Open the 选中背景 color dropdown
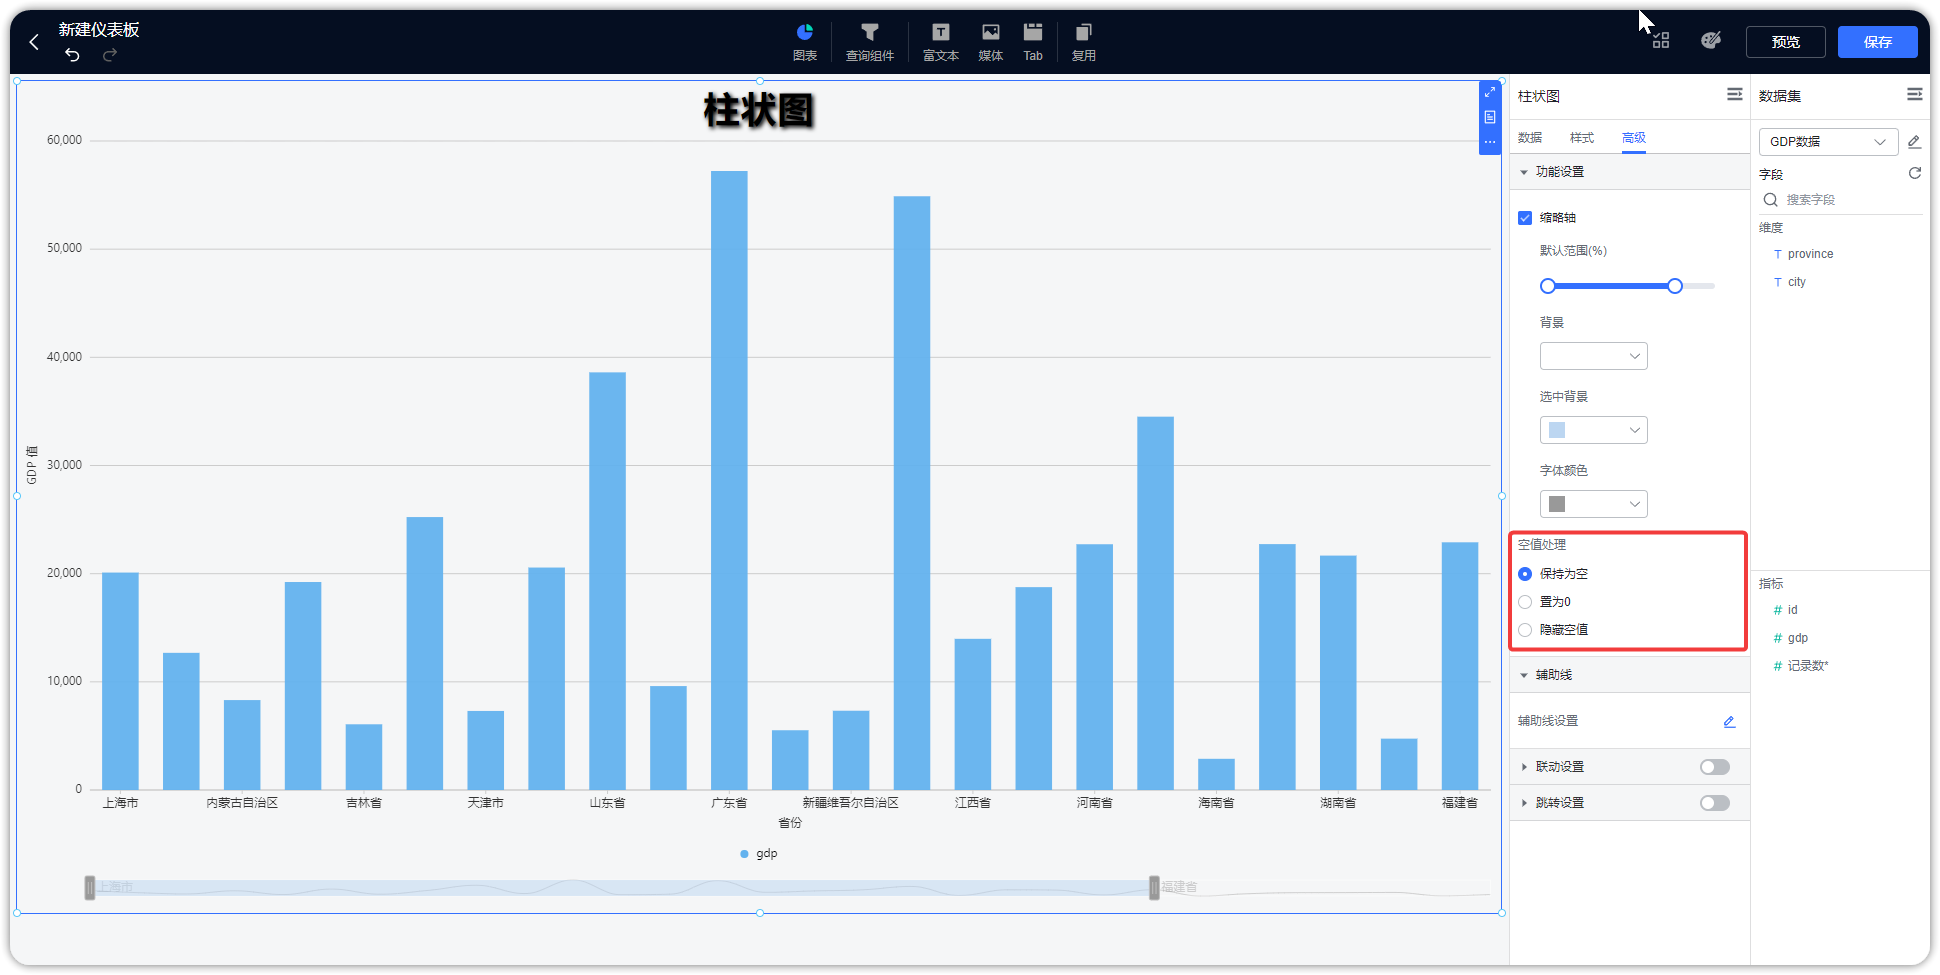This screenshot has width=1940, height=975. pyautogui.click(x=1594, y=430)
